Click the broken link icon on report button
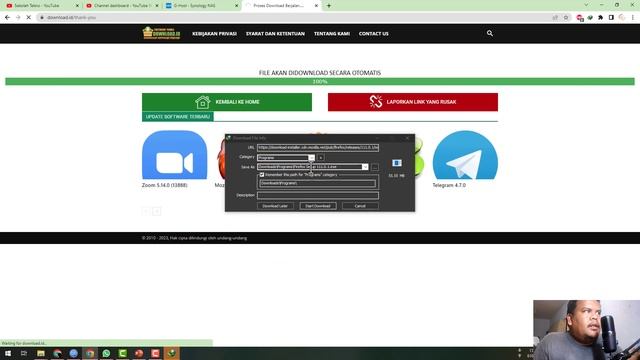The height and width of the screenshot is (360, 640). point(376,102)
